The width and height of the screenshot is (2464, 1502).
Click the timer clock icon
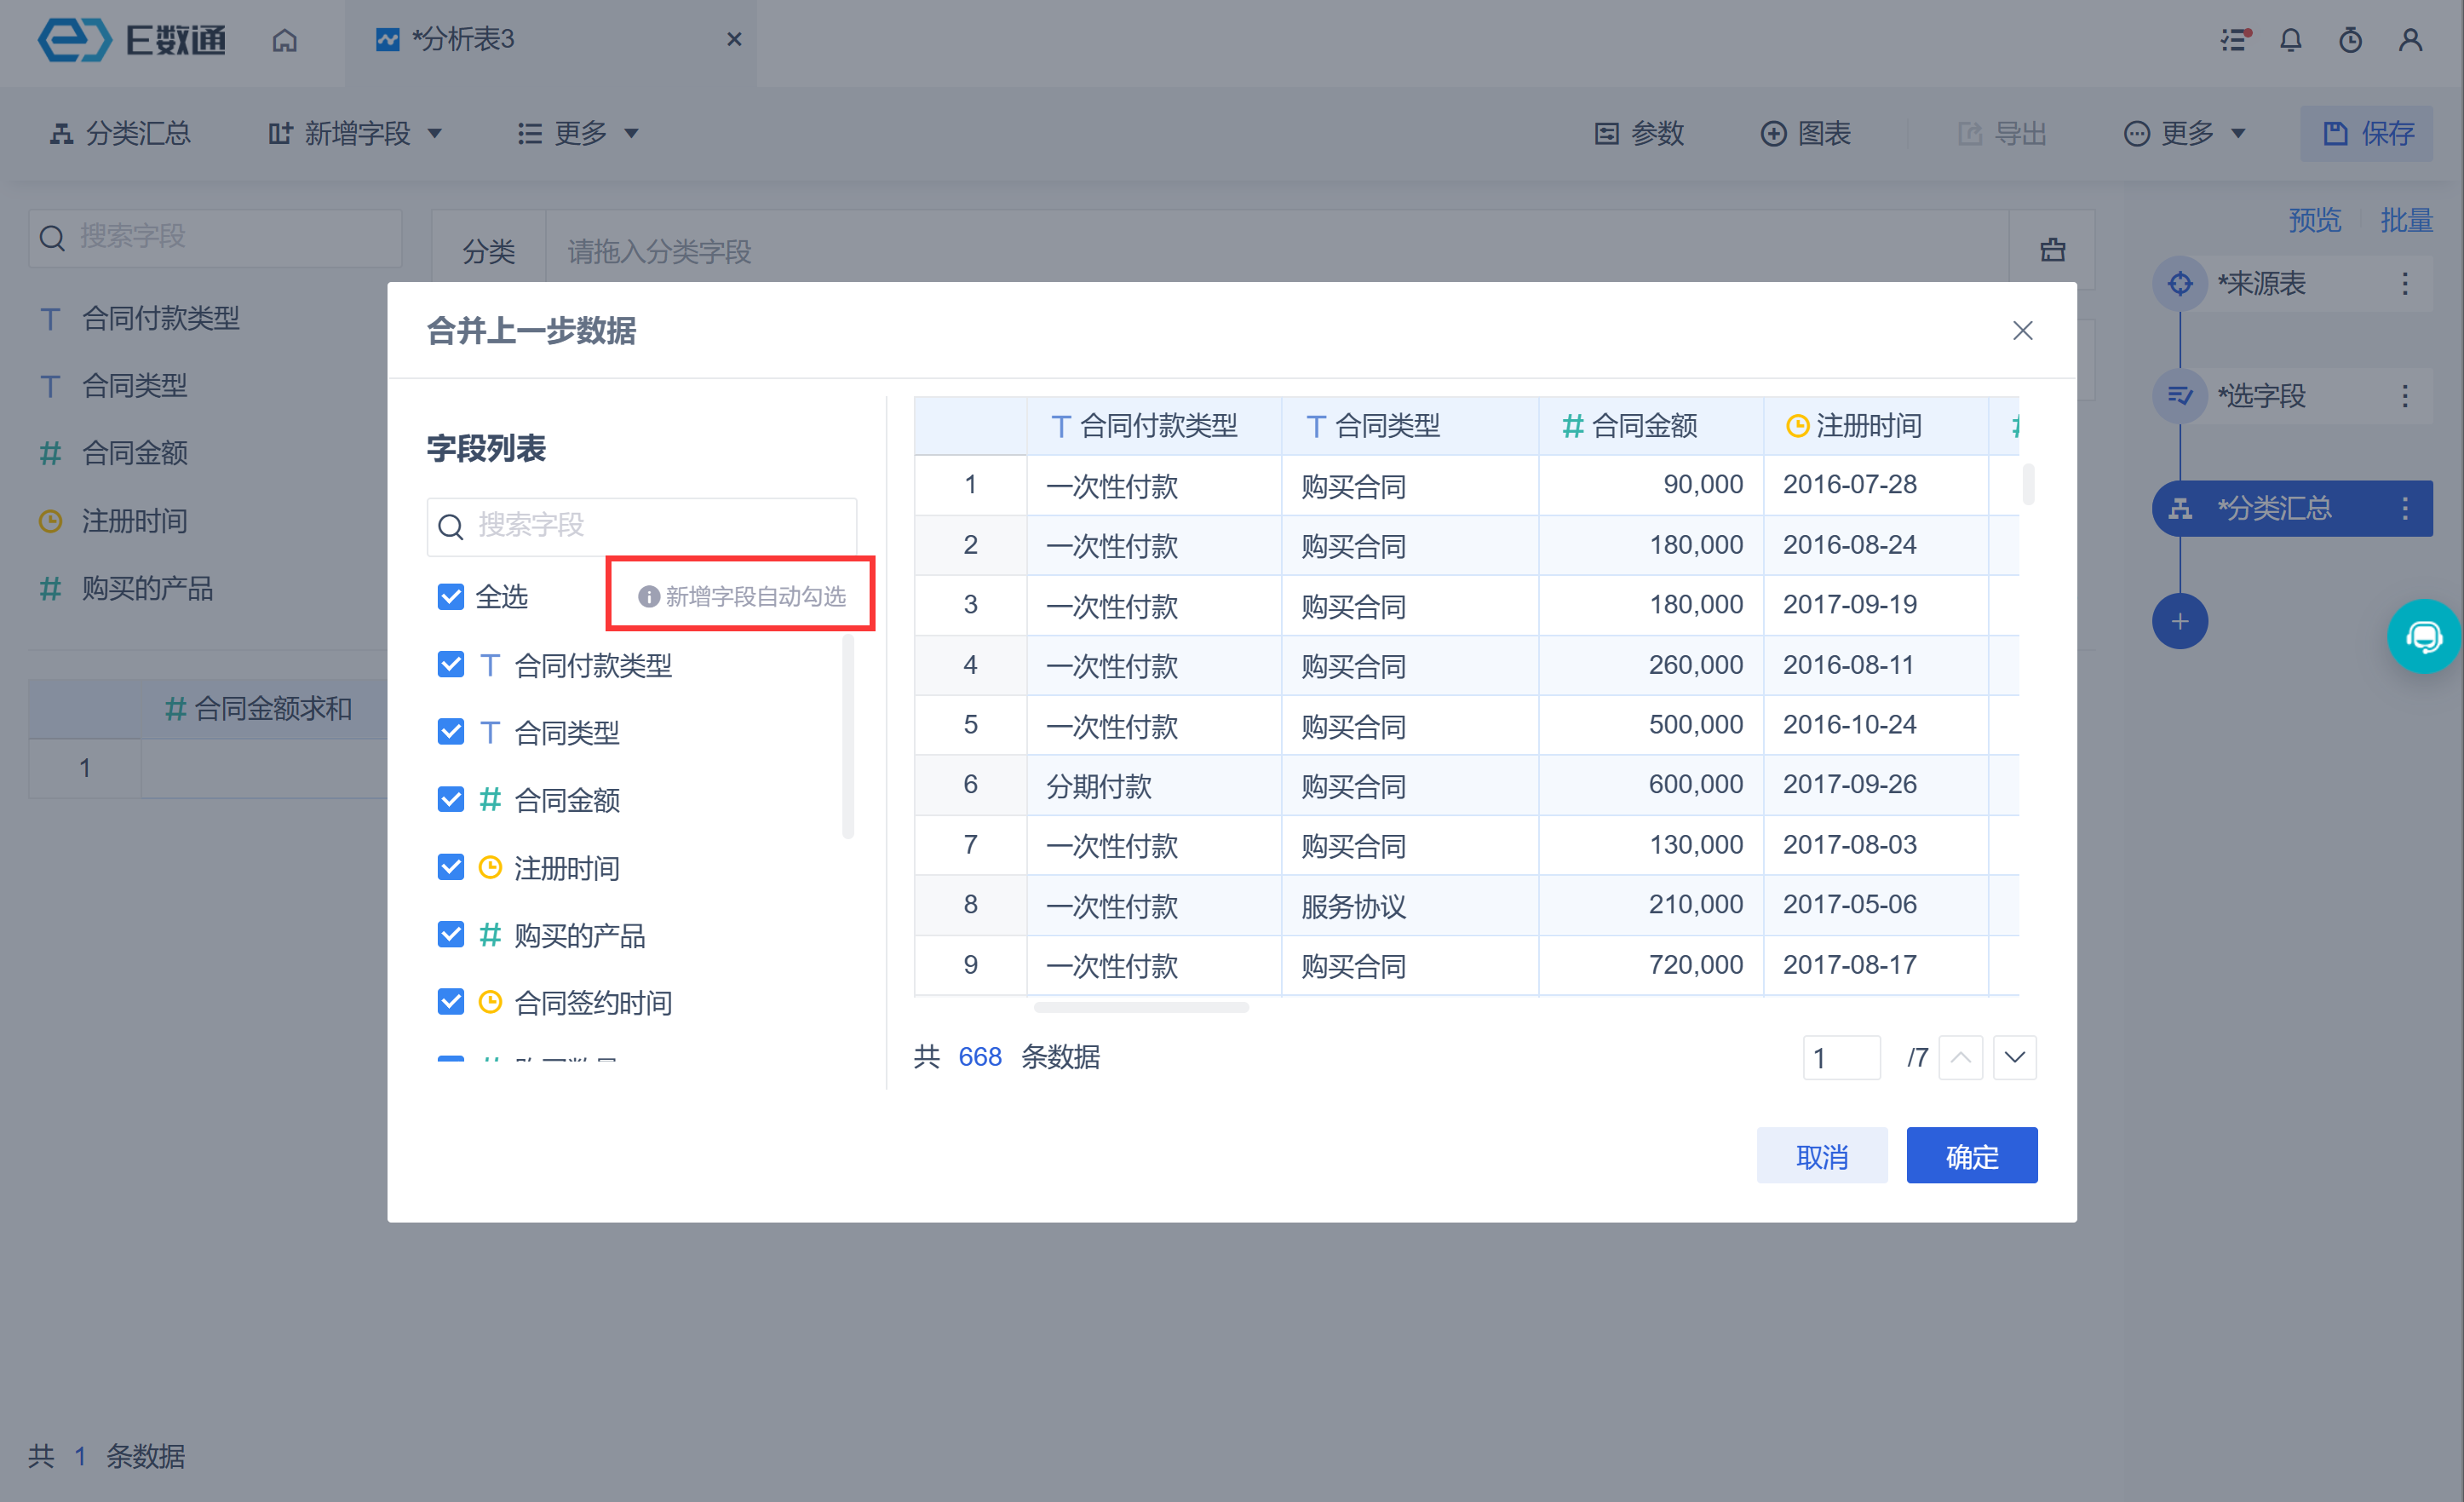(2350, 40)
